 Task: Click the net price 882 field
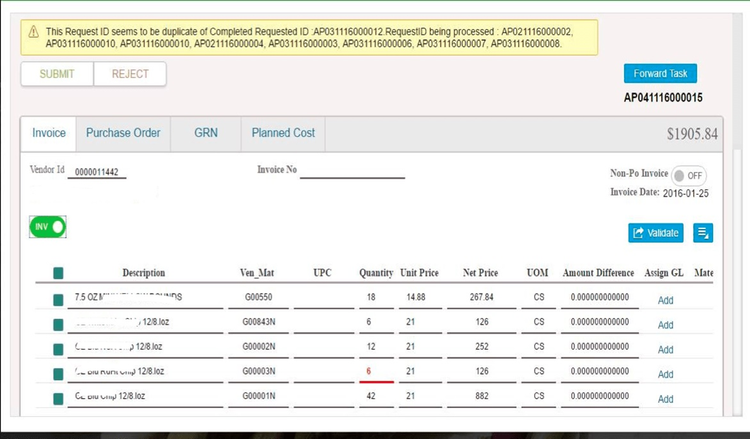(x=481, y=396)
